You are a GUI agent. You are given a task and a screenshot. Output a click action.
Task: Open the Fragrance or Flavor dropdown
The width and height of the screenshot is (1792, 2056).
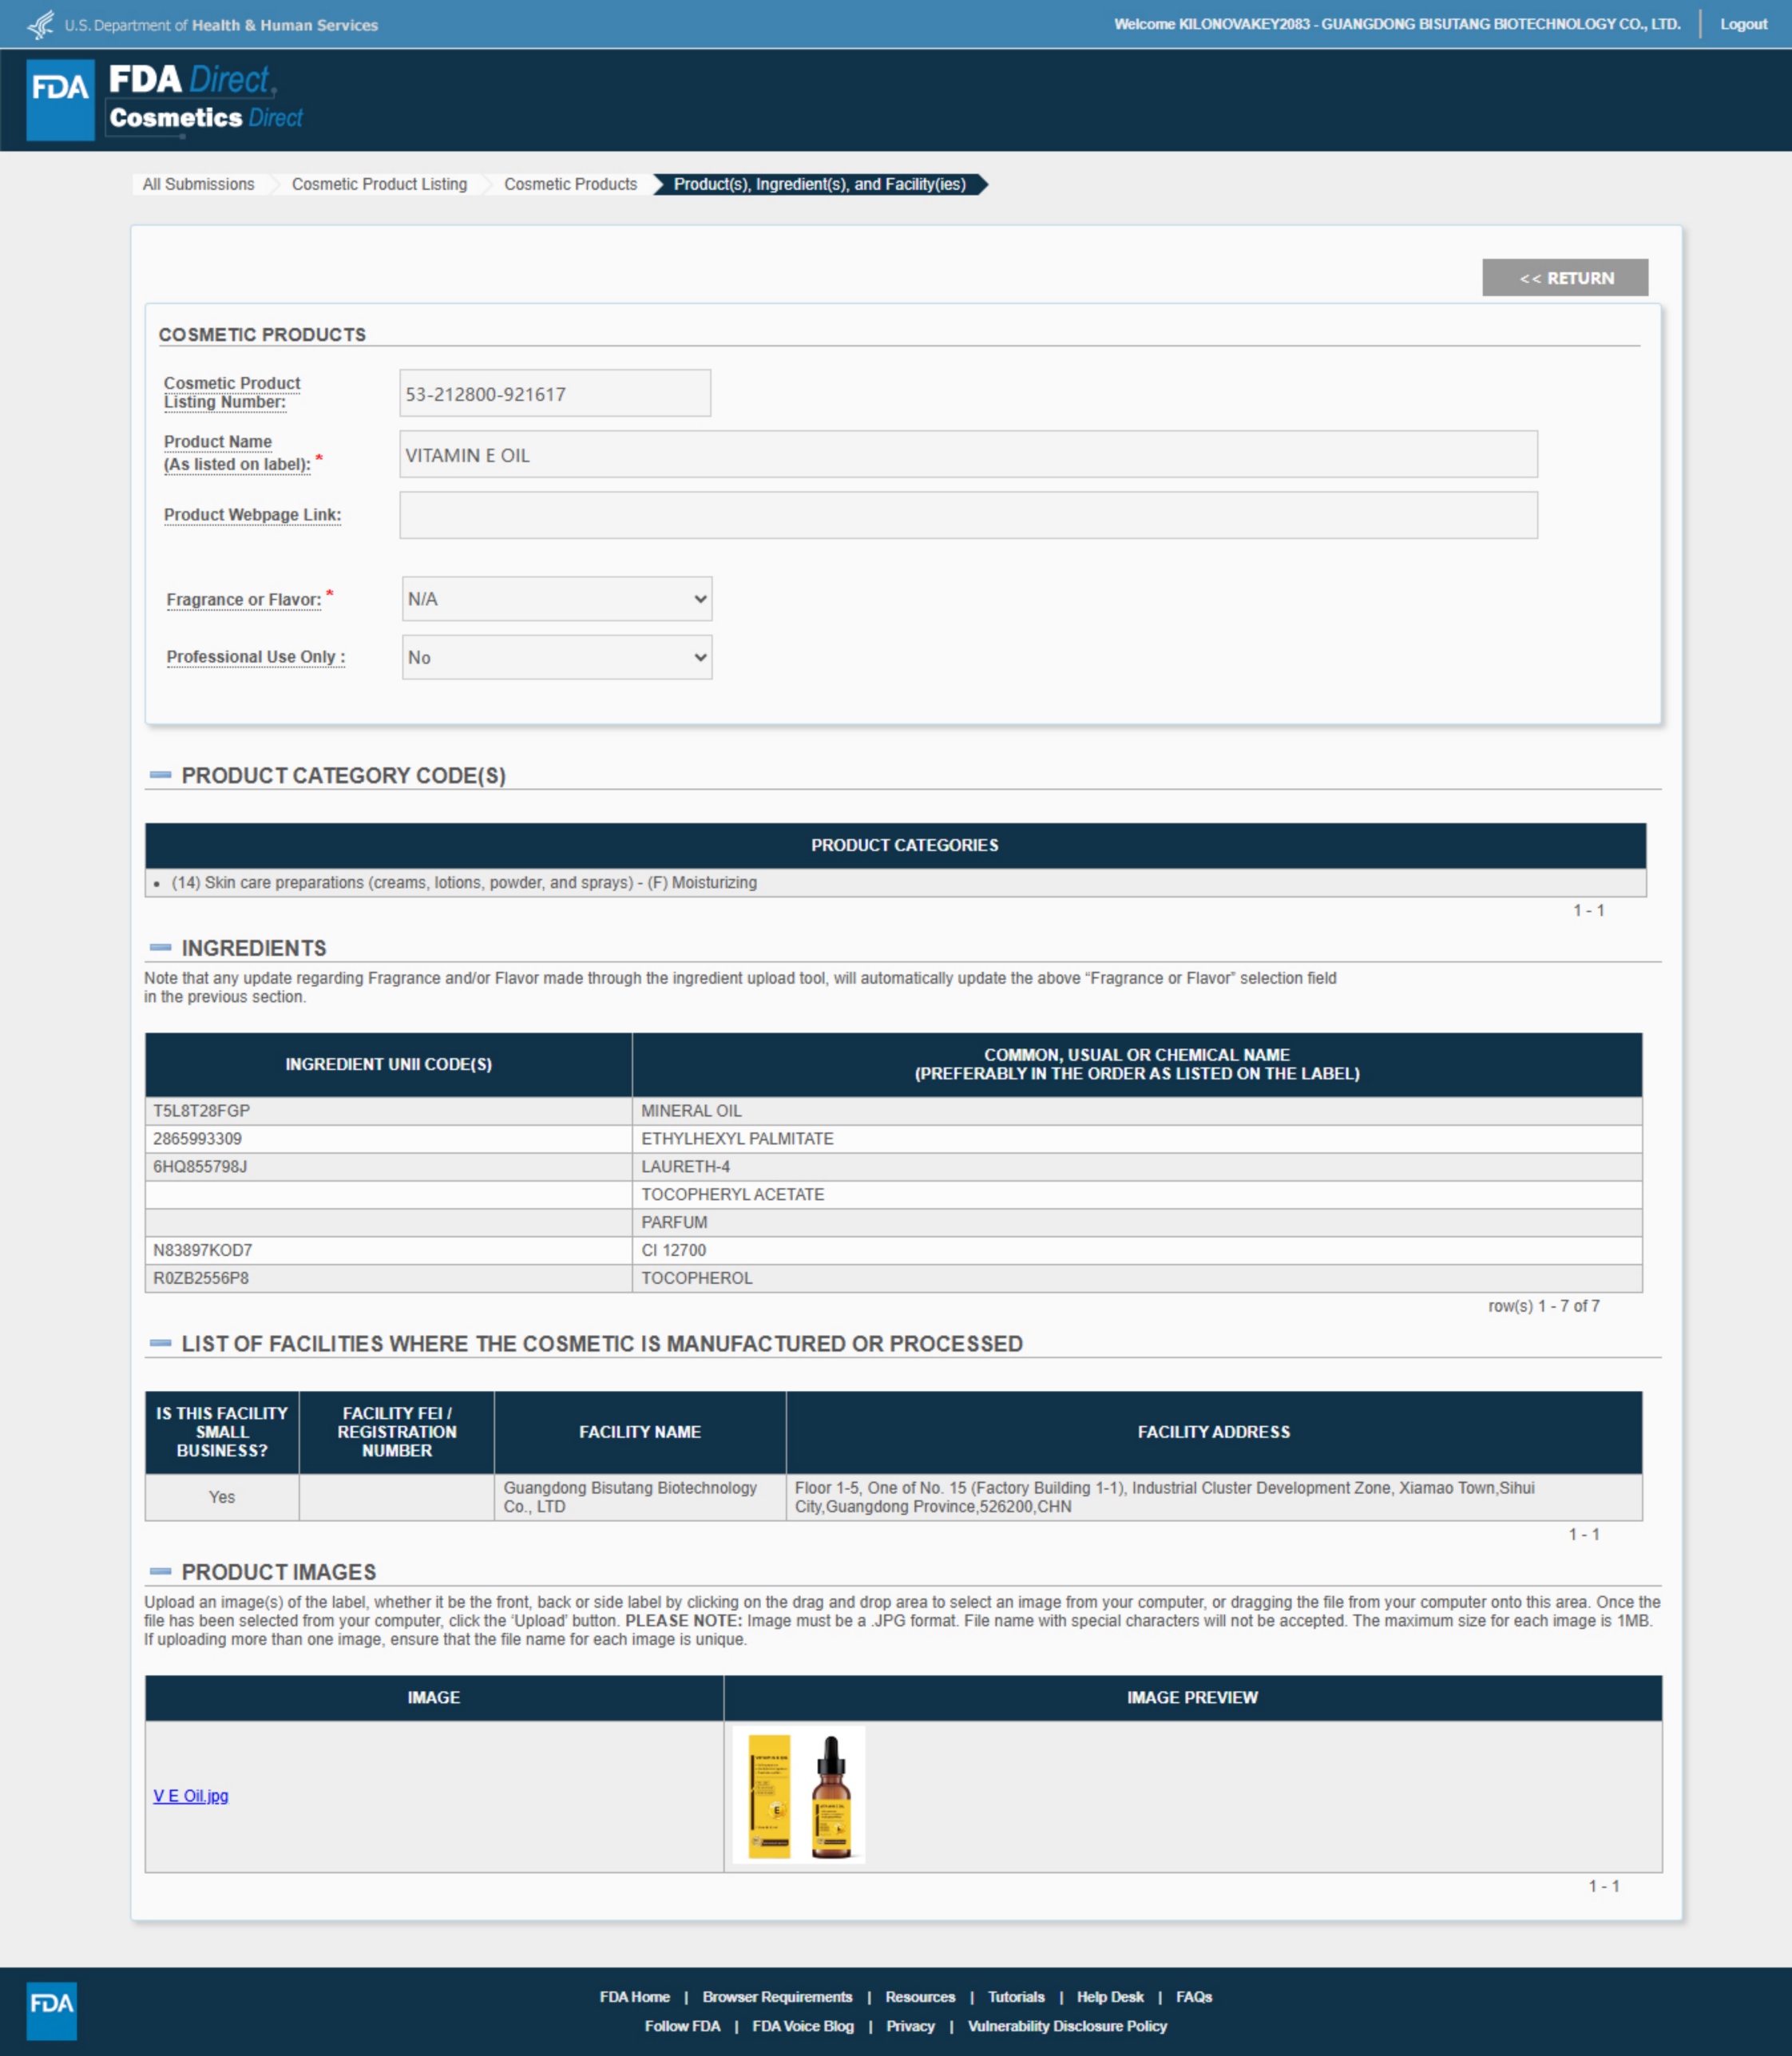pos(556,599)
